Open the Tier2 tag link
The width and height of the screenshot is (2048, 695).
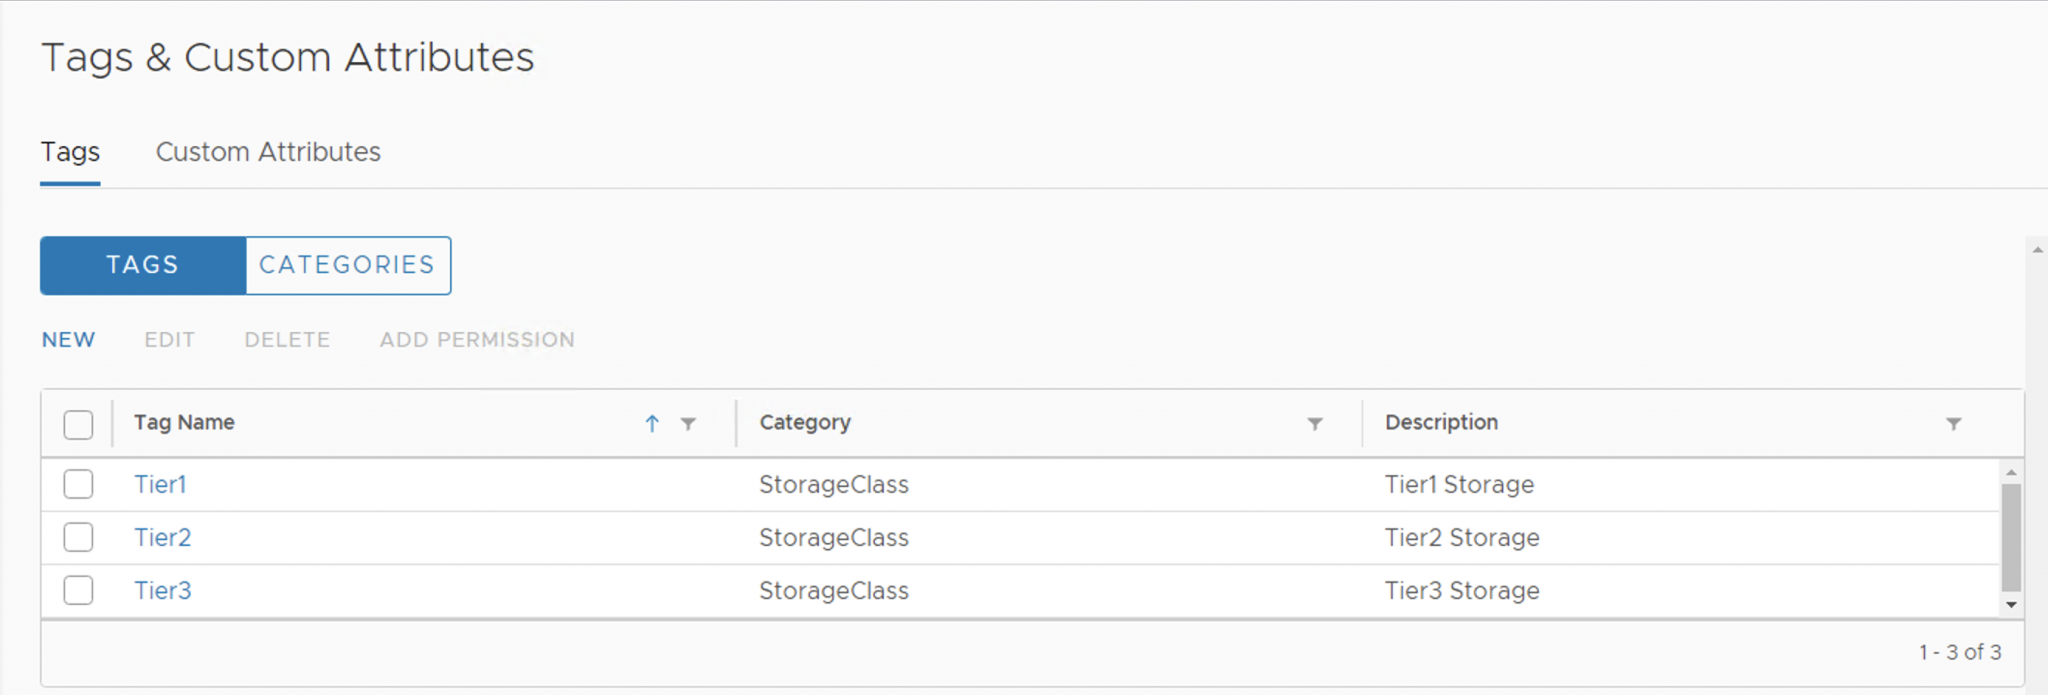[163, 537]
